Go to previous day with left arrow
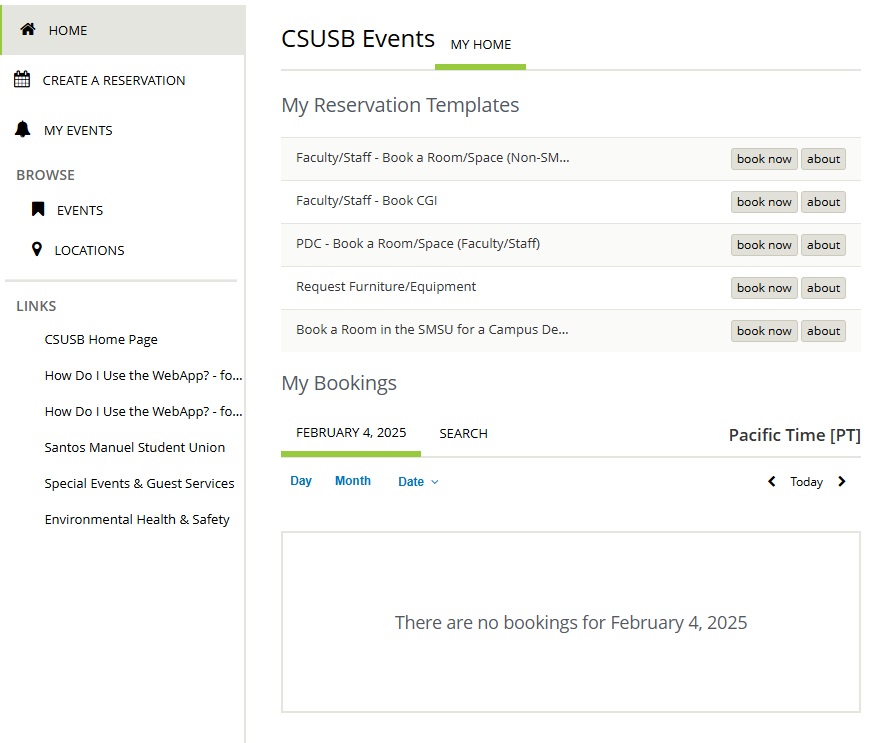Screen dimensions: 886x743 point(771,481)
